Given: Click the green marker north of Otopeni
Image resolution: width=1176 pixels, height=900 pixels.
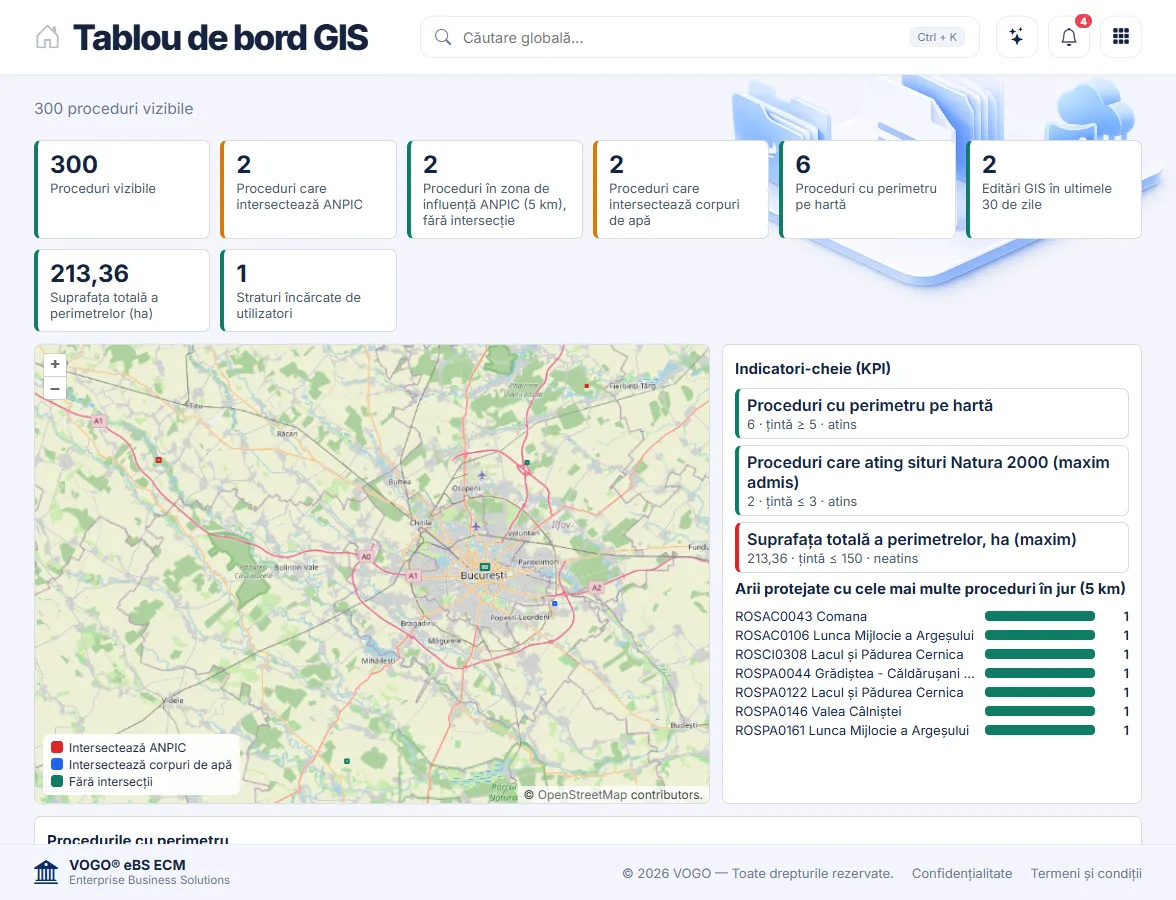Looking at the screenshot, I should tap(527, 463).
